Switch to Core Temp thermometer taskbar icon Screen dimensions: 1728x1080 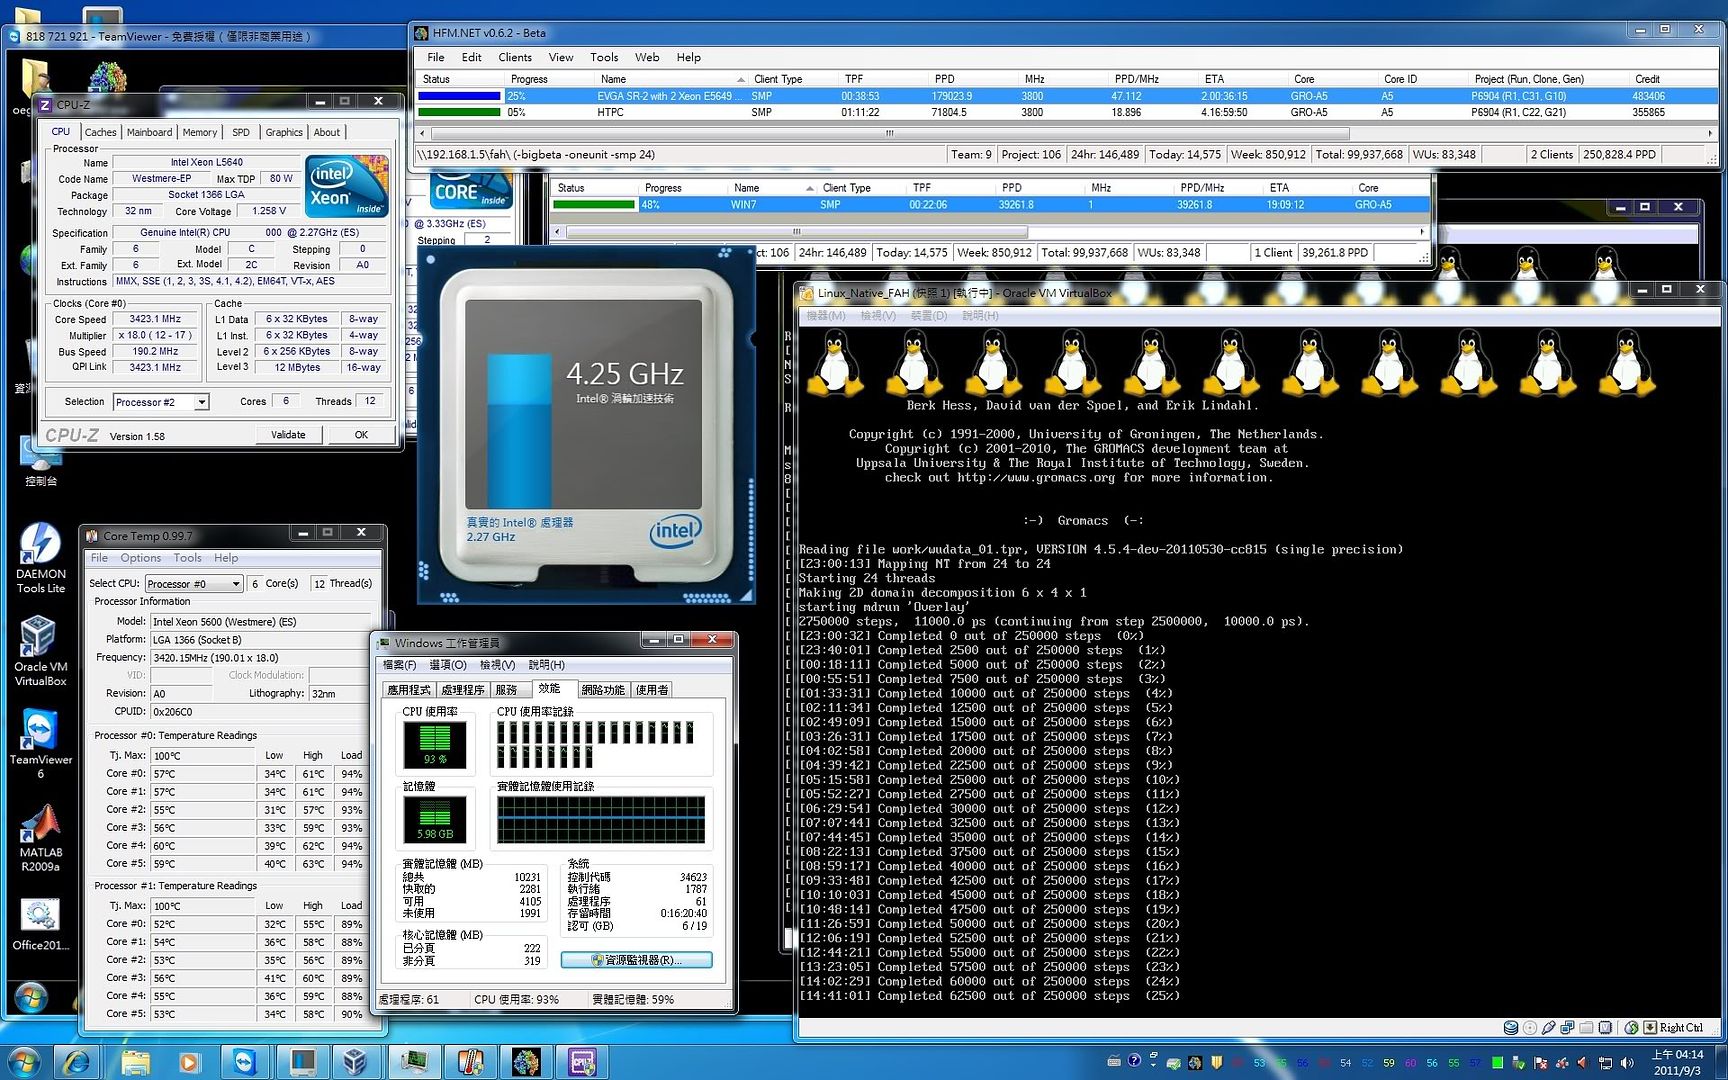469,1061
